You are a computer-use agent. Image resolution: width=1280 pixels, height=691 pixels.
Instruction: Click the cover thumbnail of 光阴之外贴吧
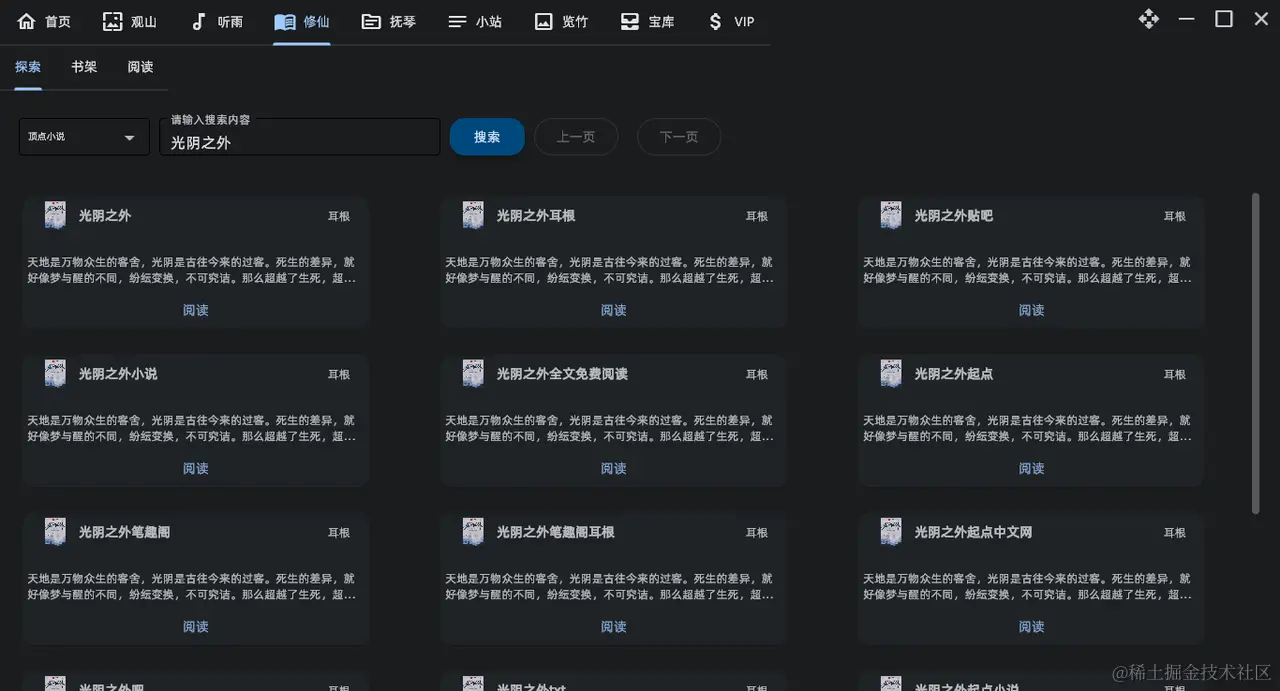891,215
